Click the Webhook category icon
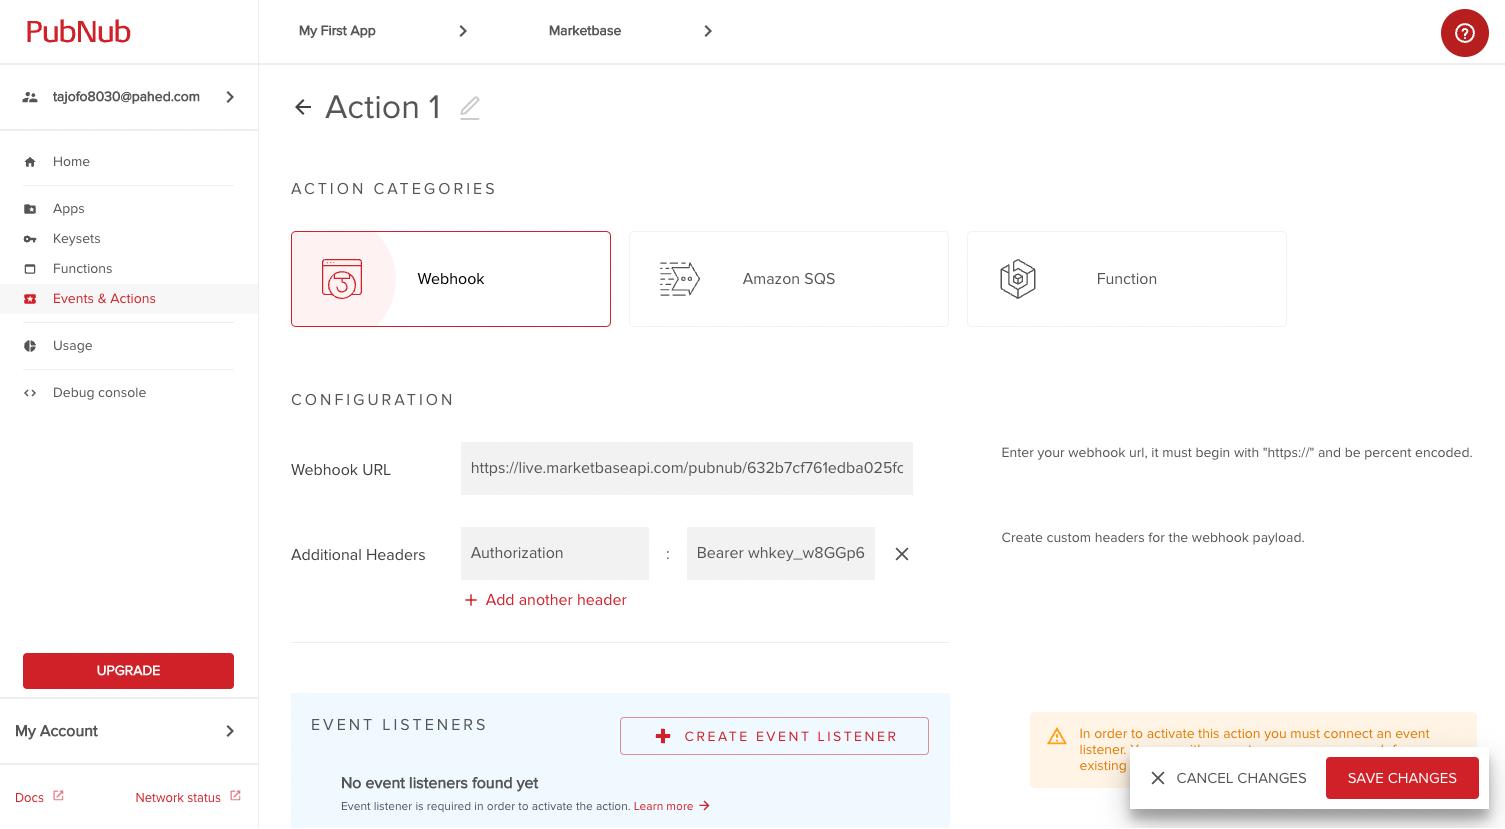 342,279
